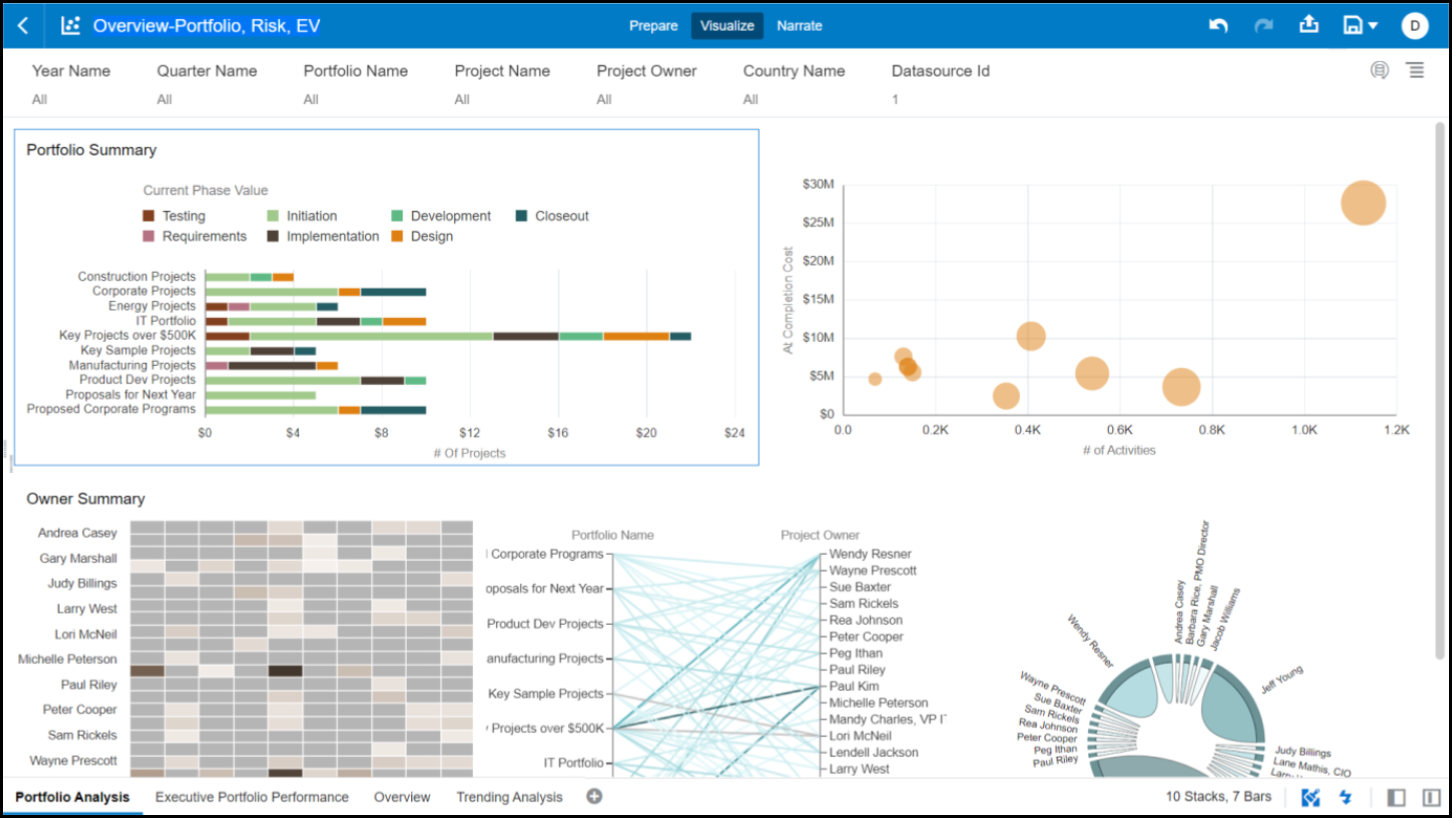This screenshot has height=818, width=1452.
Task: Open the Project Name filter
Action: tap(502, 84)
